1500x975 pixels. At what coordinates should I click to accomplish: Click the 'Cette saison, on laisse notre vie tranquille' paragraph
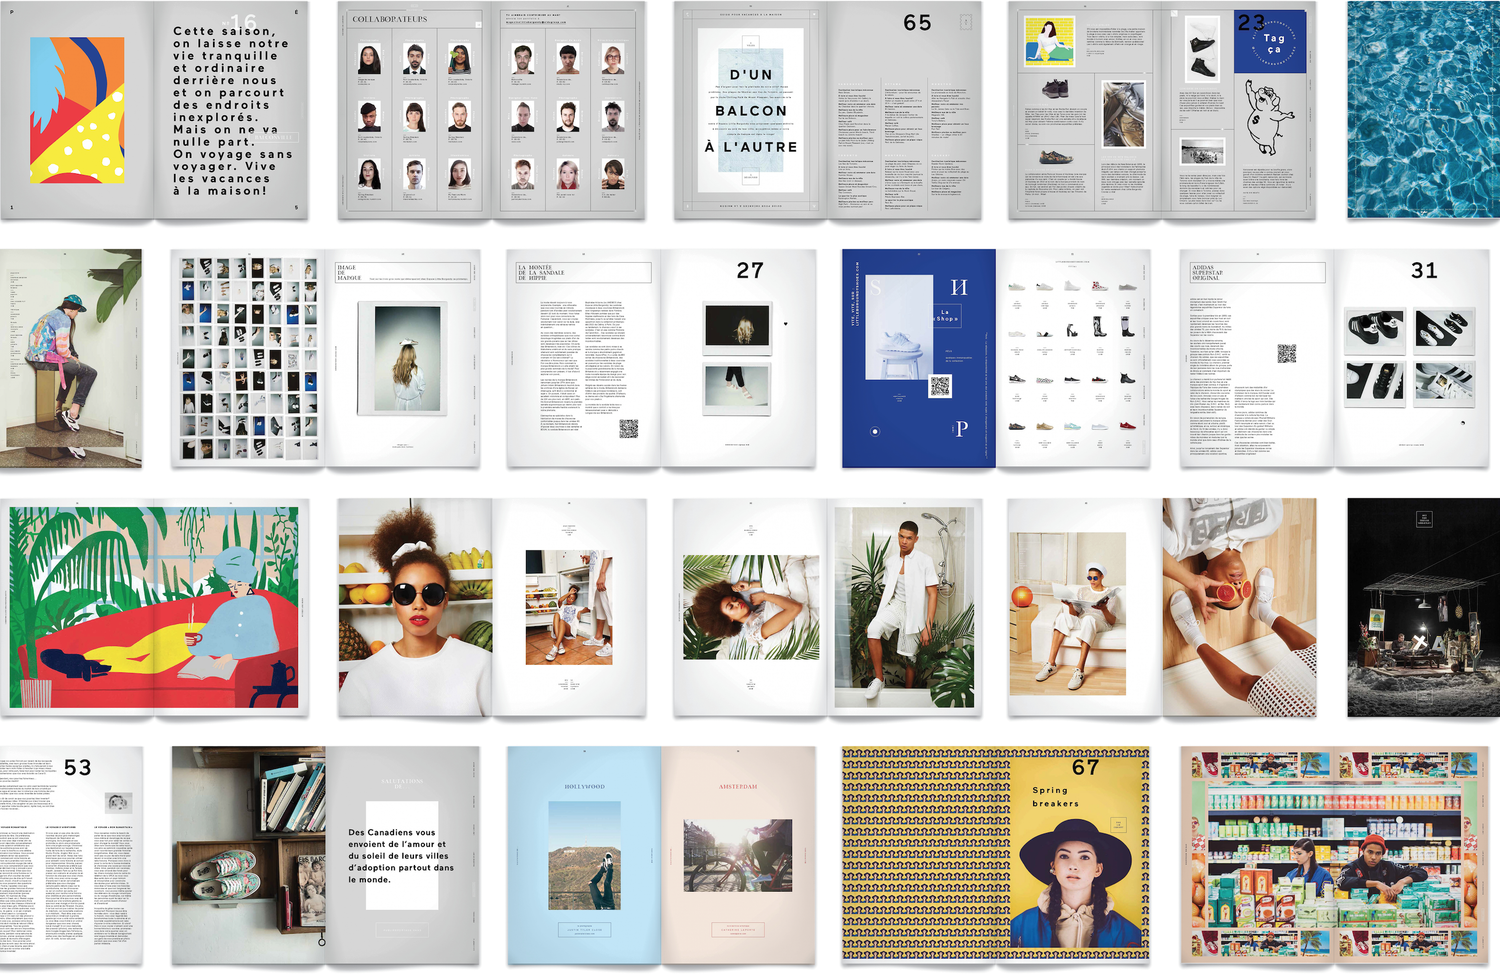click(233, 111)
